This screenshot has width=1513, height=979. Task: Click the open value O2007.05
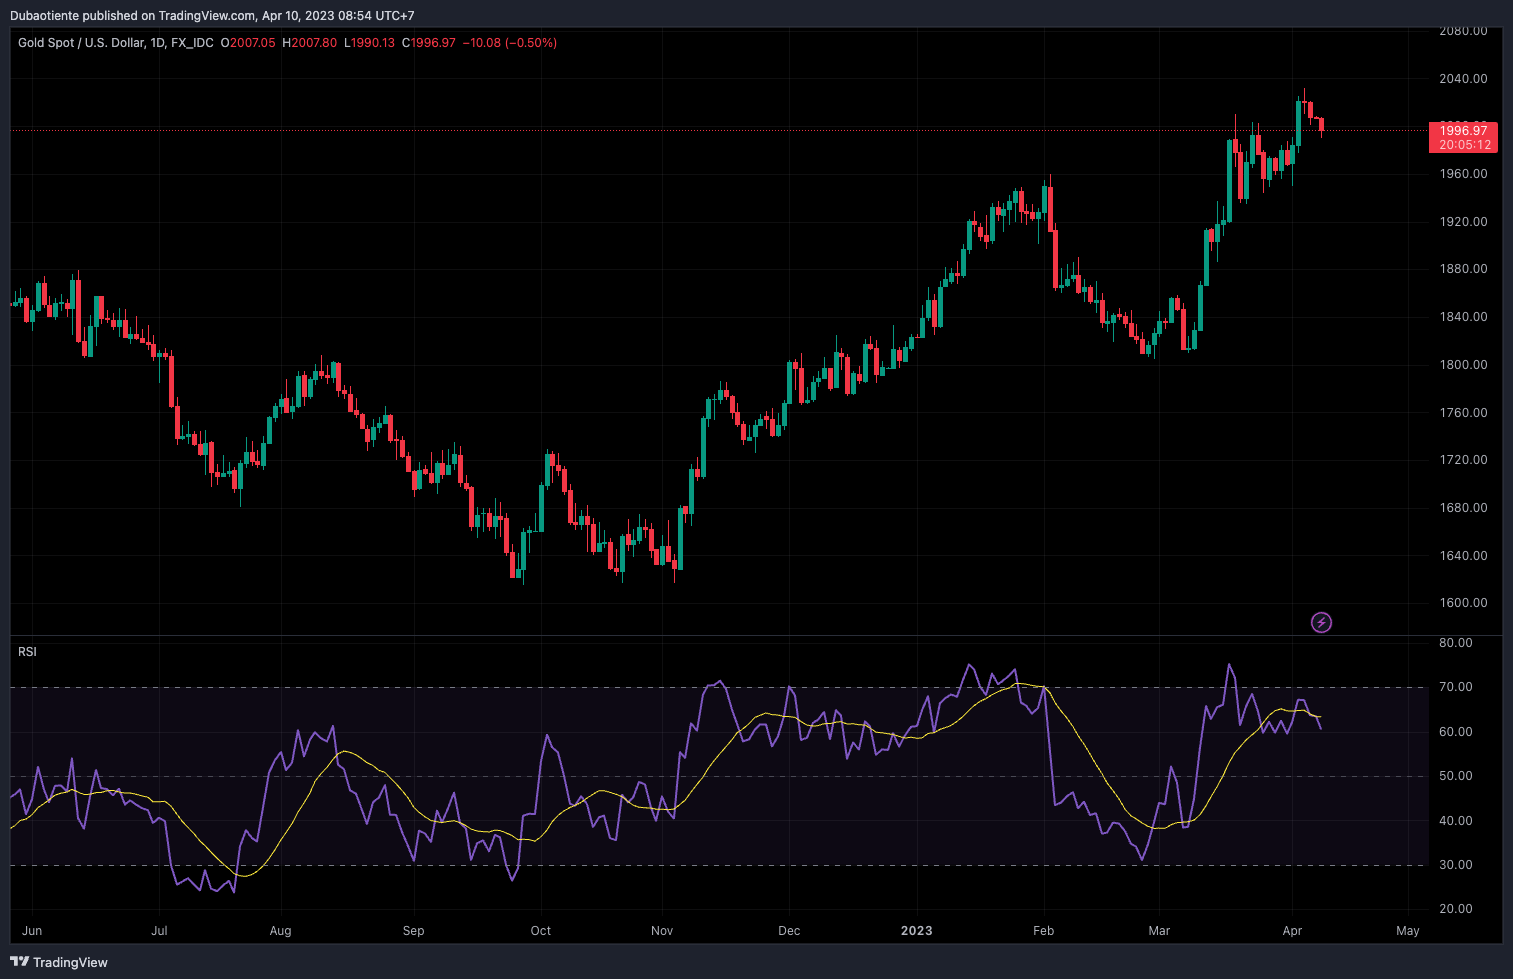[248, 43]
